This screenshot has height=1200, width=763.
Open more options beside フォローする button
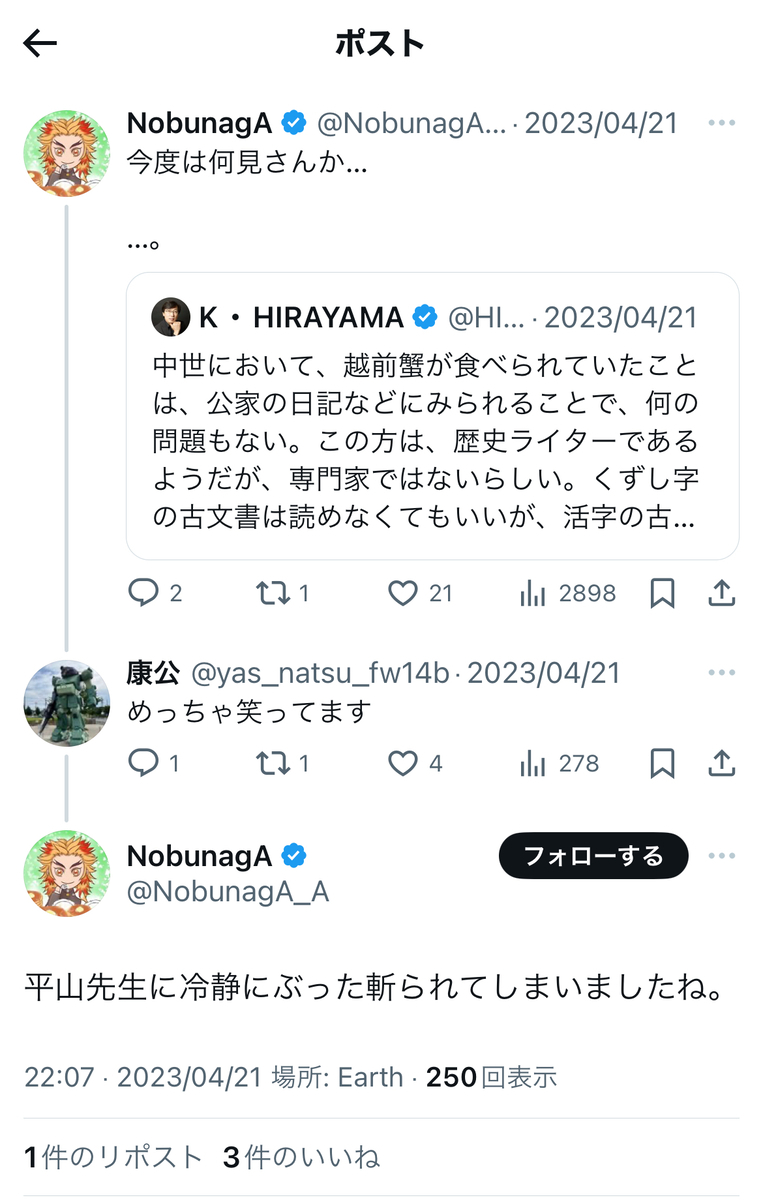coord(721,856)
